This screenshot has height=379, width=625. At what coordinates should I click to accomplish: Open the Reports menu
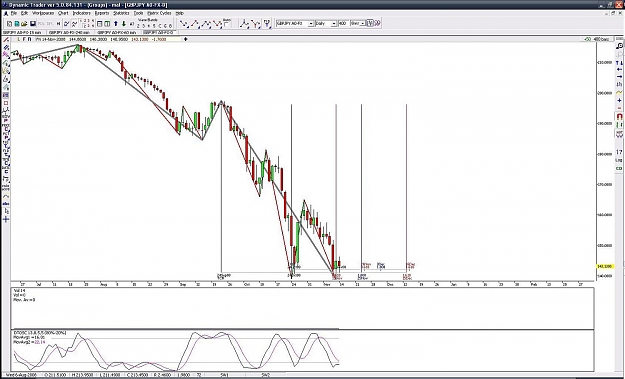102,13
